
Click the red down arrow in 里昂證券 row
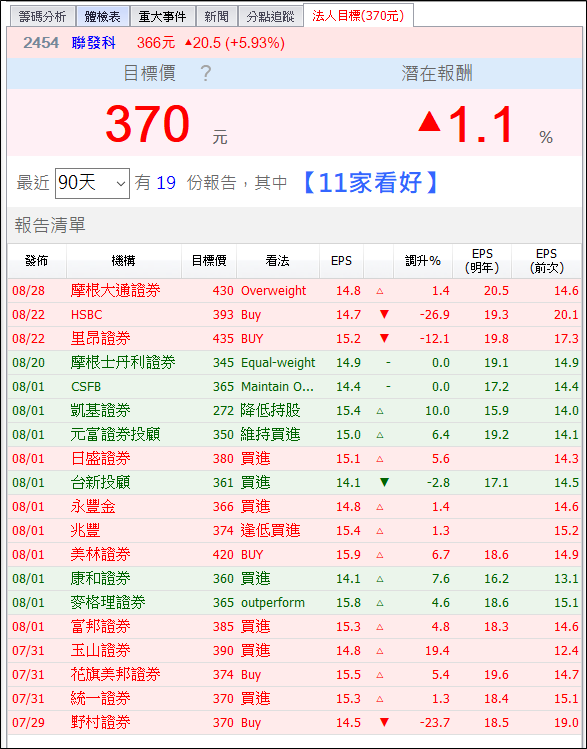384,338
